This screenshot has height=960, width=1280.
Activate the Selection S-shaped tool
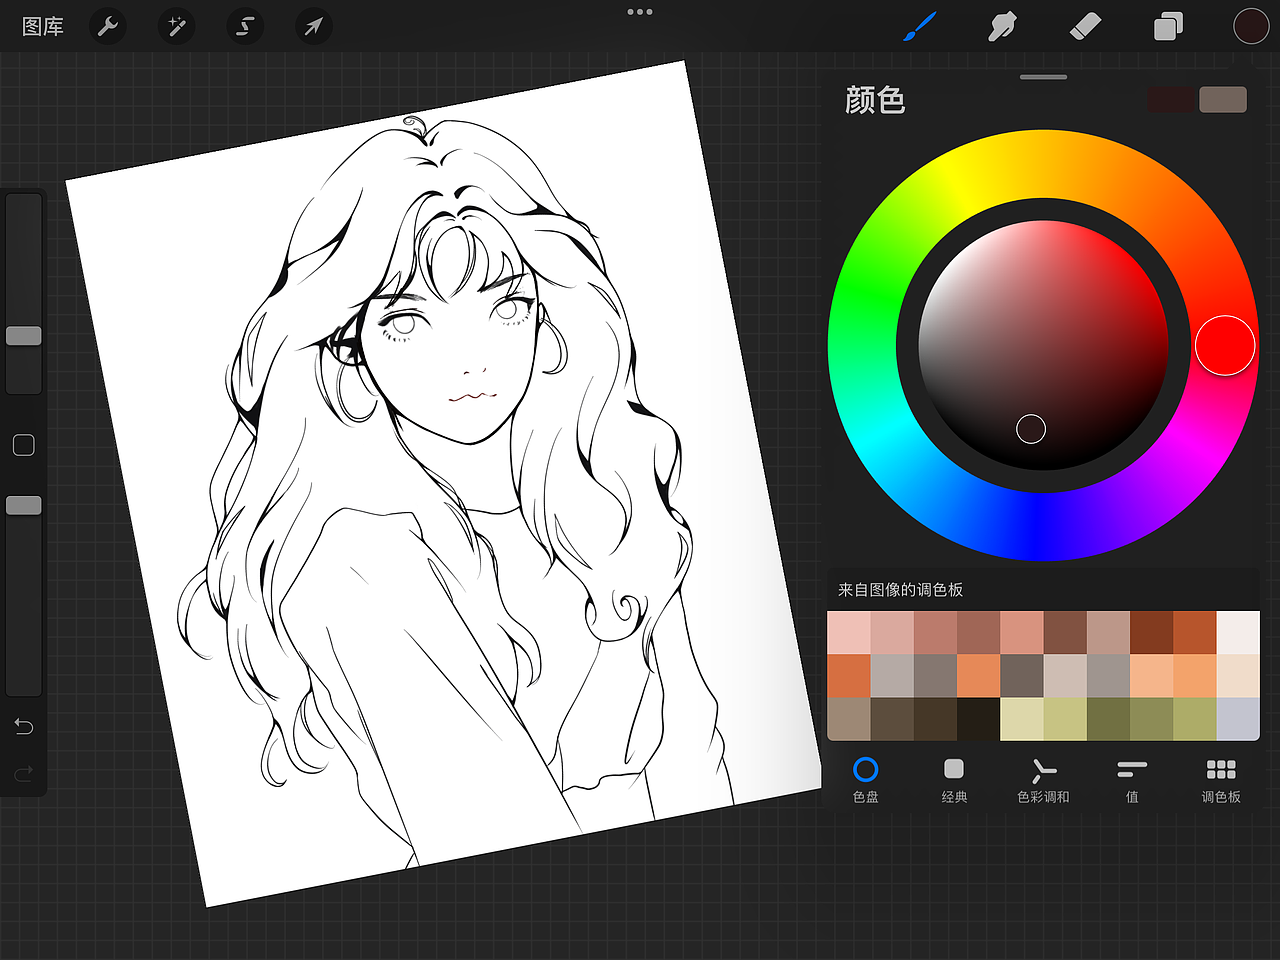pos(245,26)
